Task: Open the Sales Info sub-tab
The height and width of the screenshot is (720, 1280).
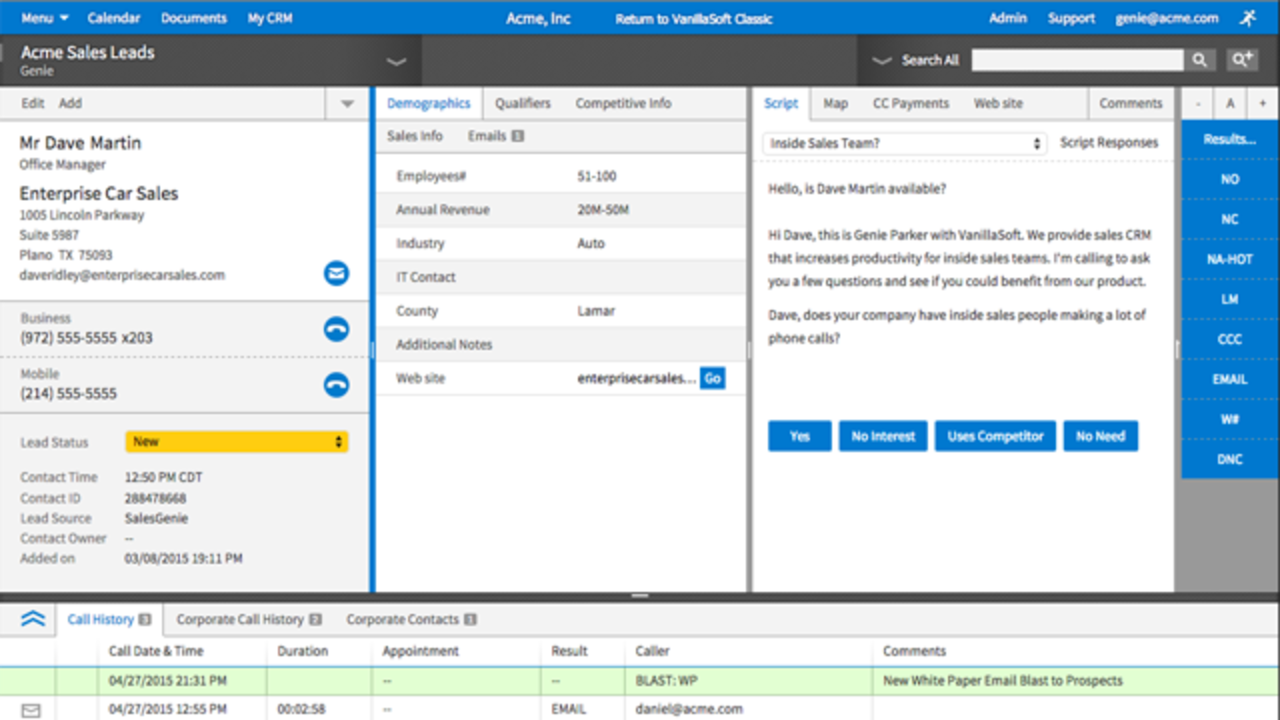Action: click(415, 136)
